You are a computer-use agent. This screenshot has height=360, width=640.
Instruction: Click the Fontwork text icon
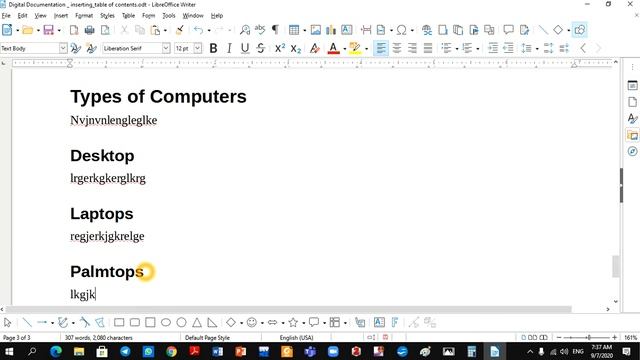click(x=395, y=322)
